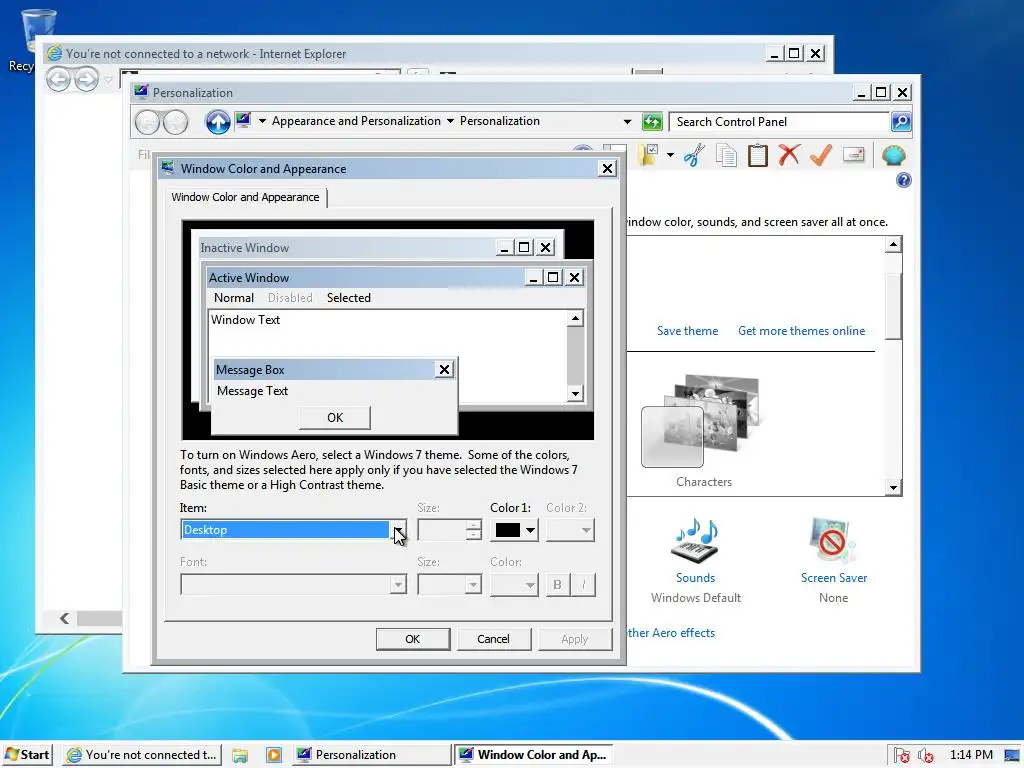The height and width of the screenshot is (768, 1024).
Task: Click the teal shell icon in toolbar
Action: click(893, 155)
